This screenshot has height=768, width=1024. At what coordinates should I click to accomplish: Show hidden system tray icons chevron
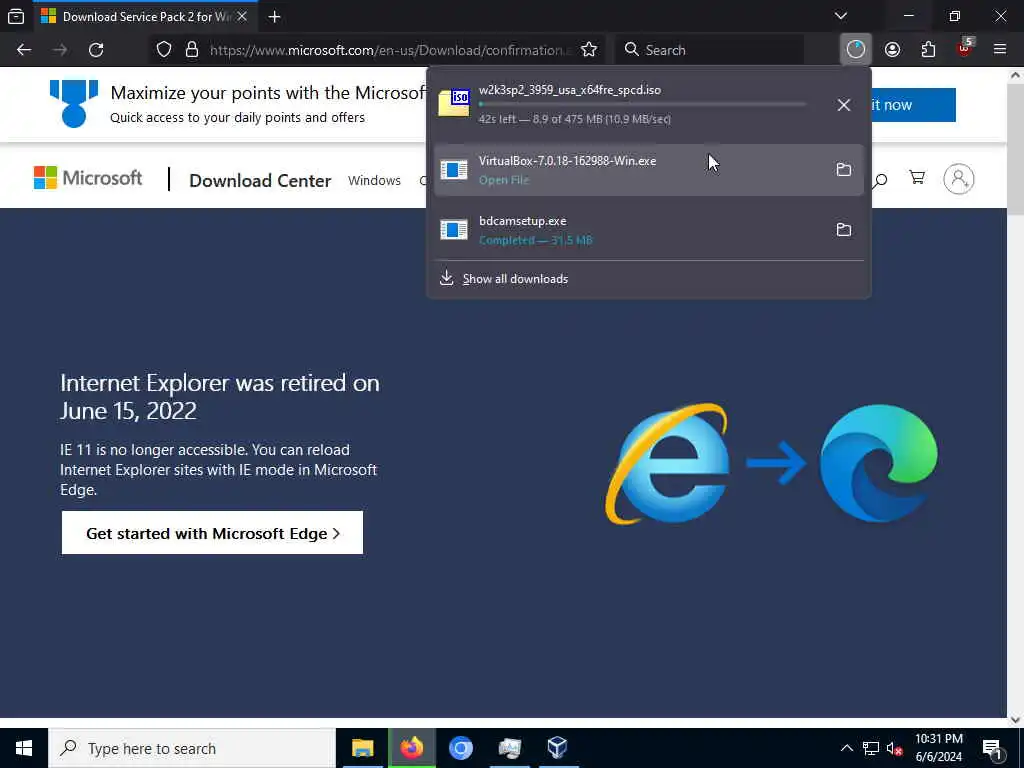[846, 748]
